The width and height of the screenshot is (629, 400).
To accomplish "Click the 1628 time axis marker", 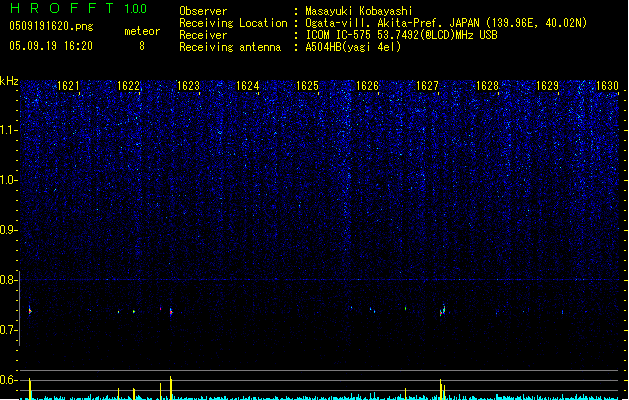I will pyautogui.click(x=487, y=86).
